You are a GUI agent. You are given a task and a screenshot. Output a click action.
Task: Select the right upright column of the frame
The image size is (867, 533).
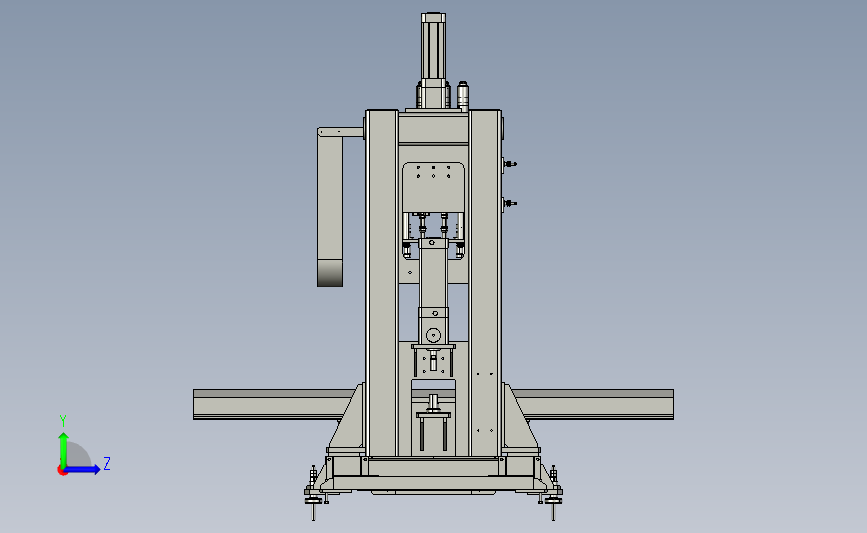pos(485,283)
